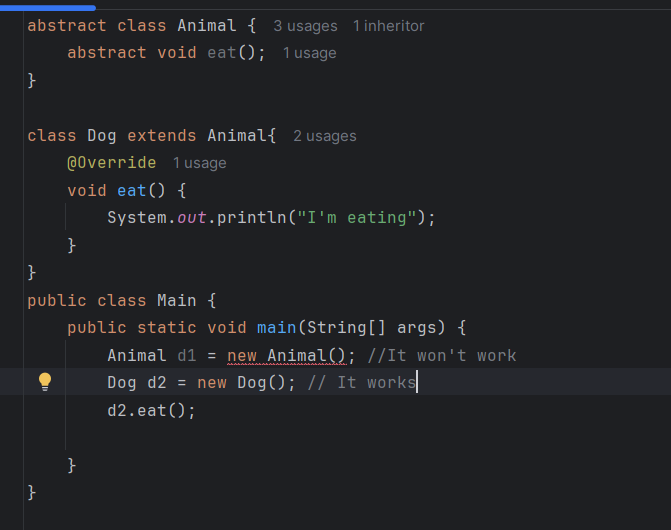
Task: Open the "1 inheritor" hint for Animal
Action: pyautogui.click(x=389, y=26)
